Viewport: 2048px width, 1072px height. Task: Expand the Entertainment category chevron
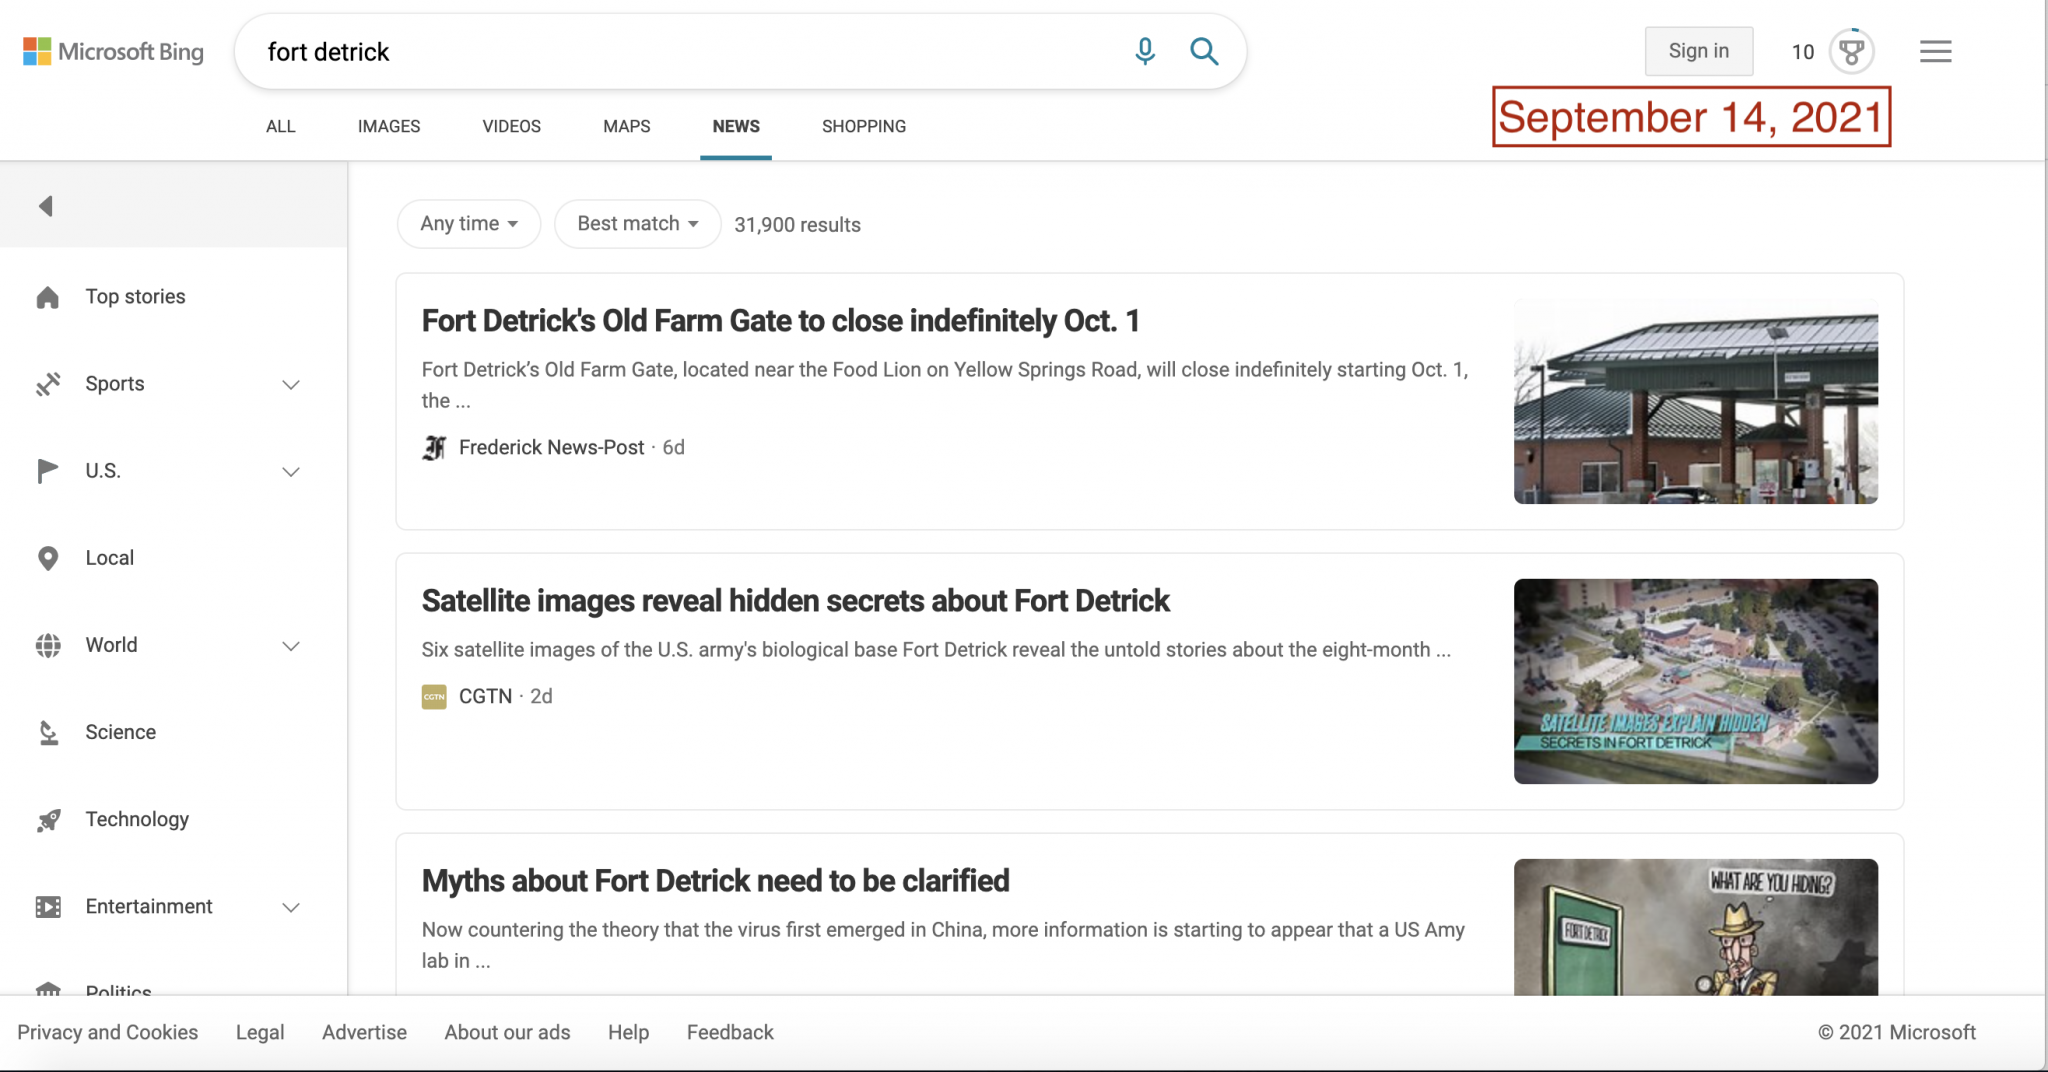[291, 908]
